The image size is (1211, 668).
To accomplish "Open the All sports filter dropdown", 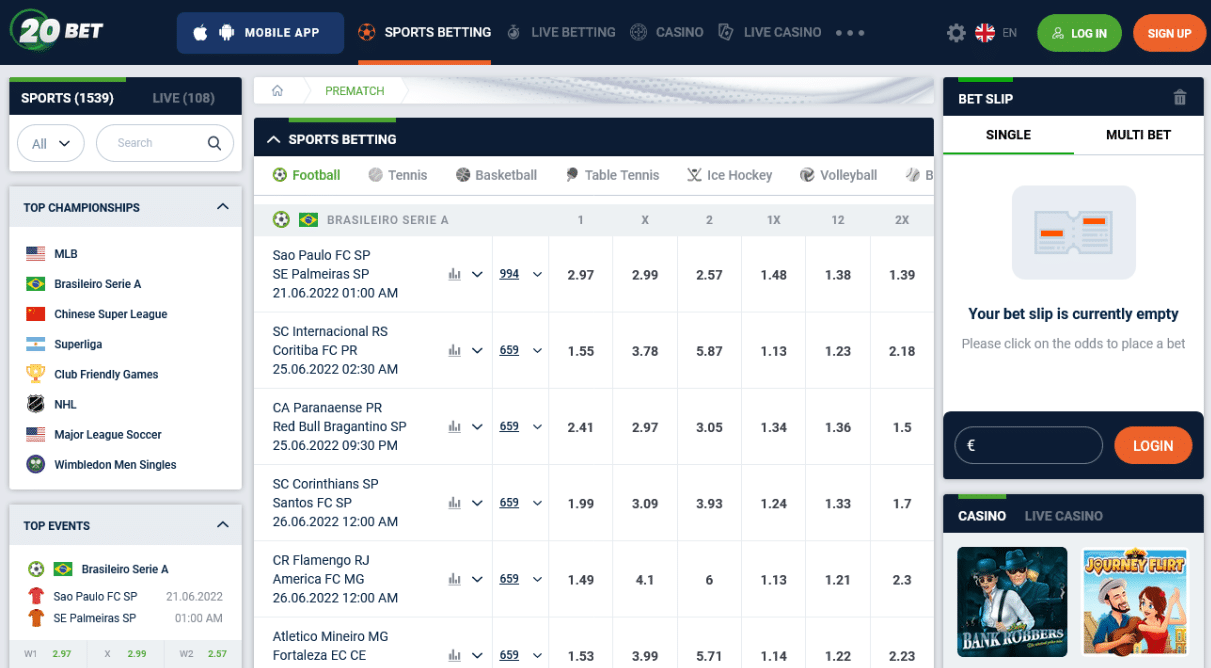I will click(x=51, y=143).
